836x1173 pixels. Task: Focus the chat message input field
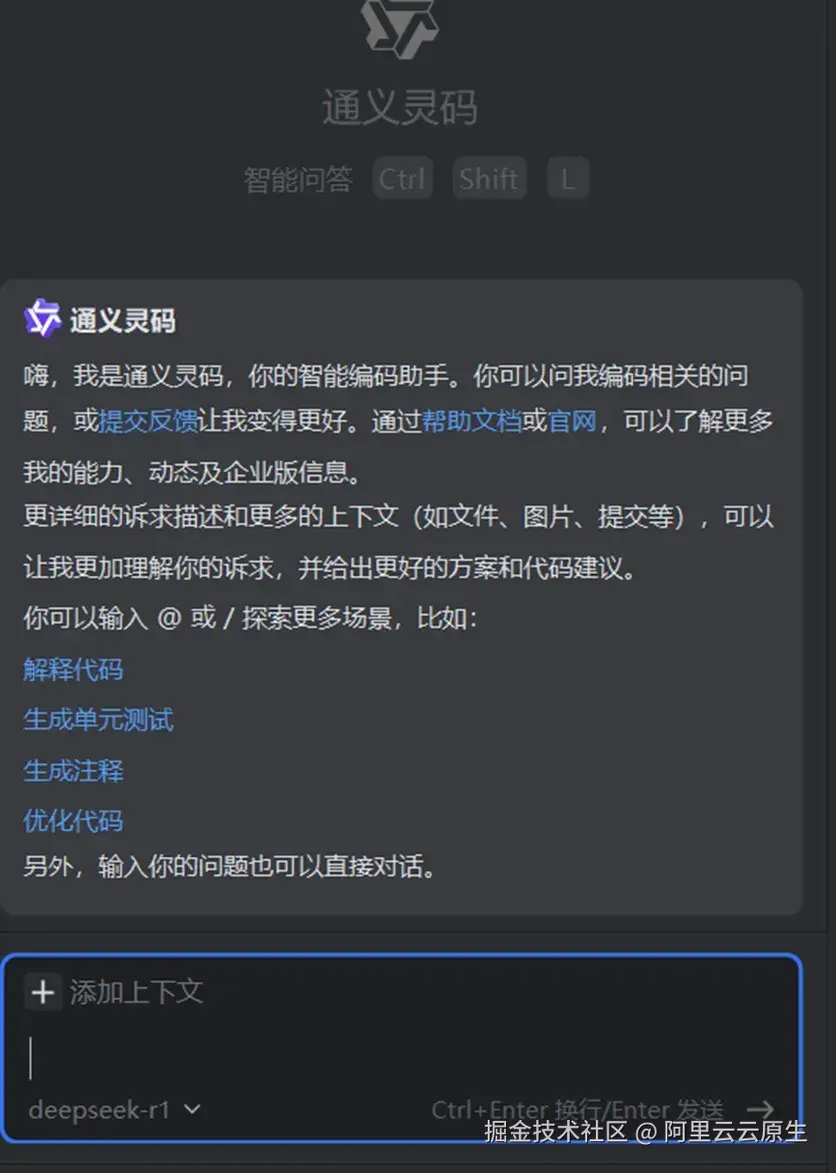401,1057
